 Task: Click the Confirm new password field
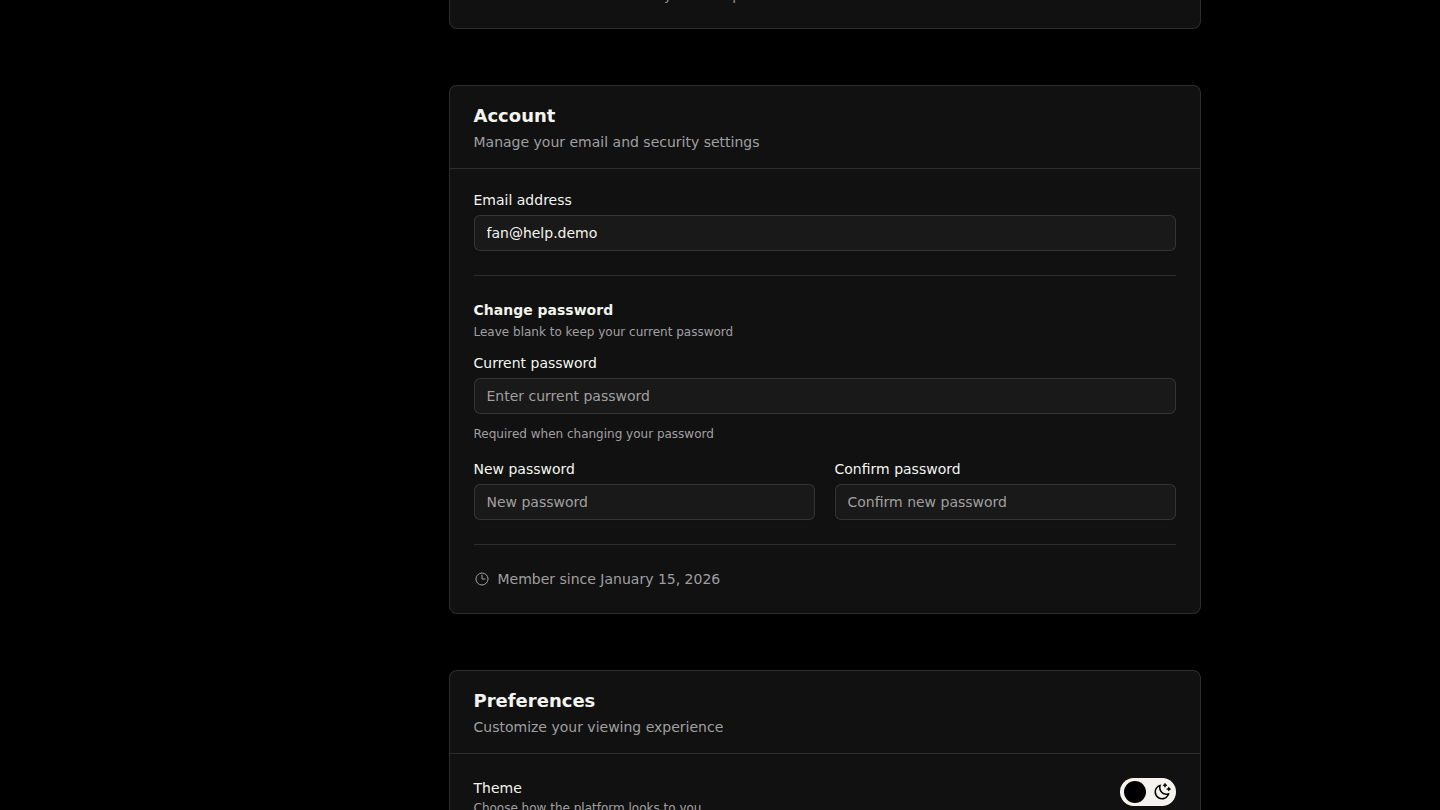point(1005,502)
